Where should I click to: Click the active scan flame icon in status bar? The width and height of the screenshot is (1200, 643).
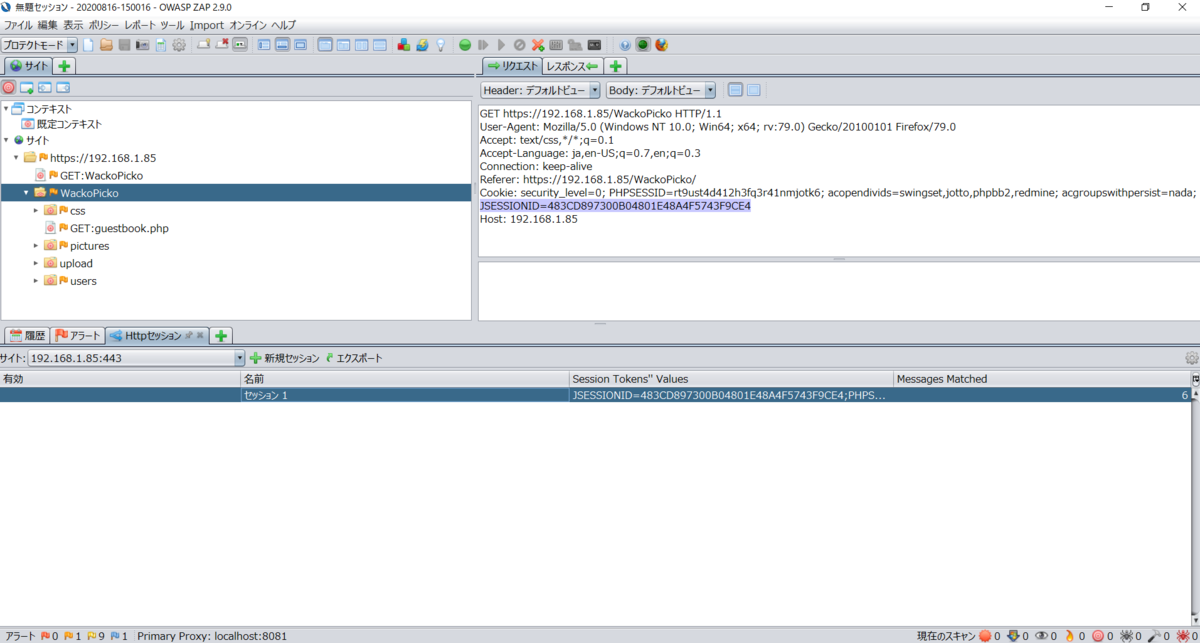(1070, 635)
